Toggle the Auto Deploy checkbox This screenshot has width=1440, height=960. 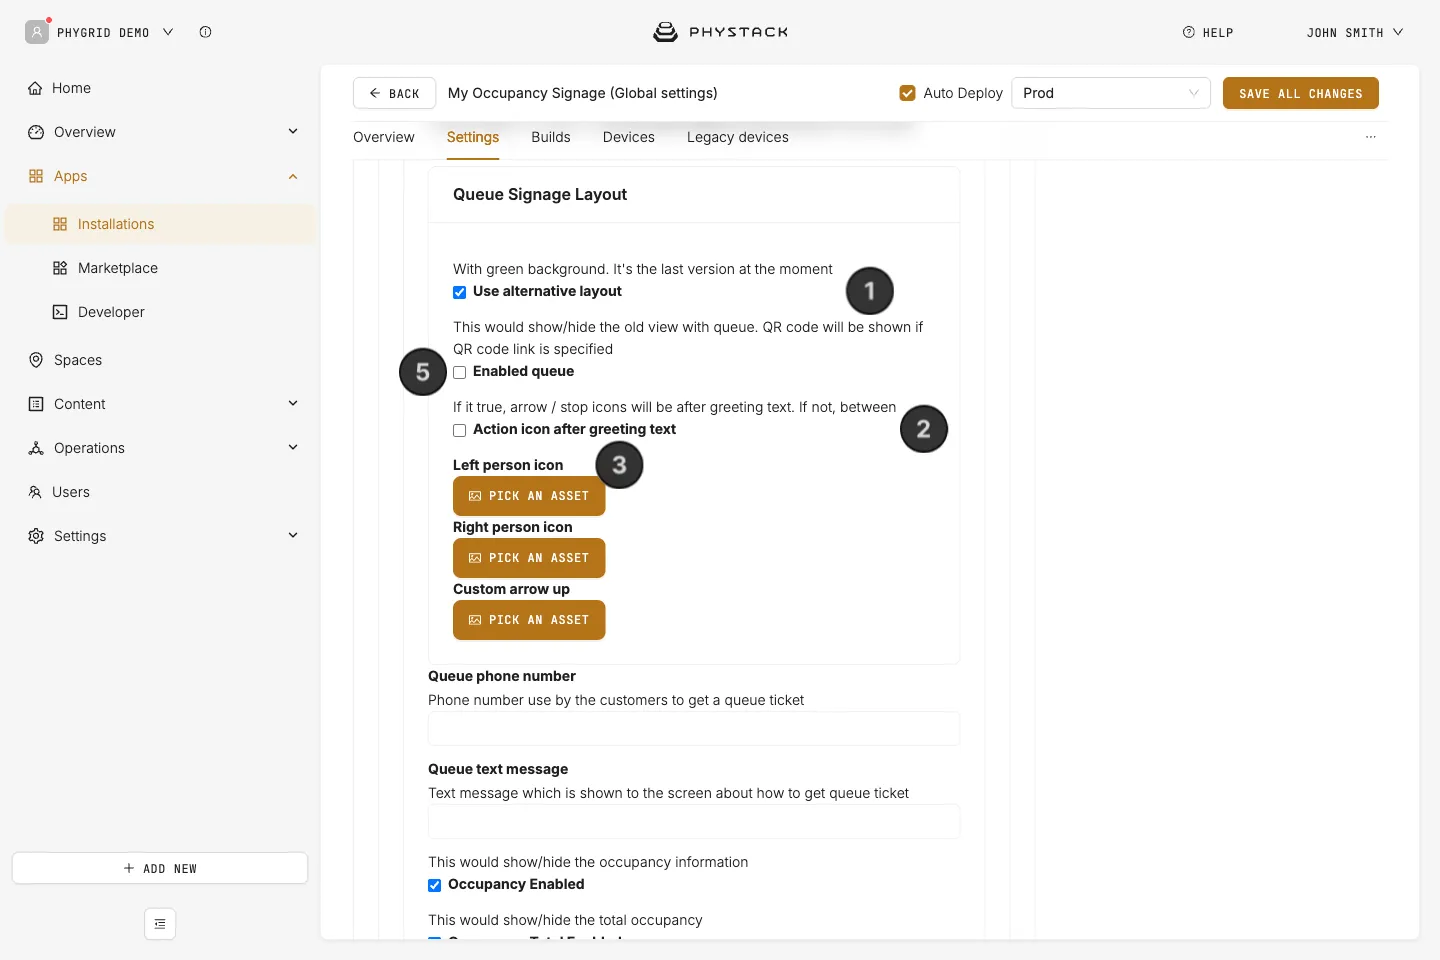coord(908,93)
